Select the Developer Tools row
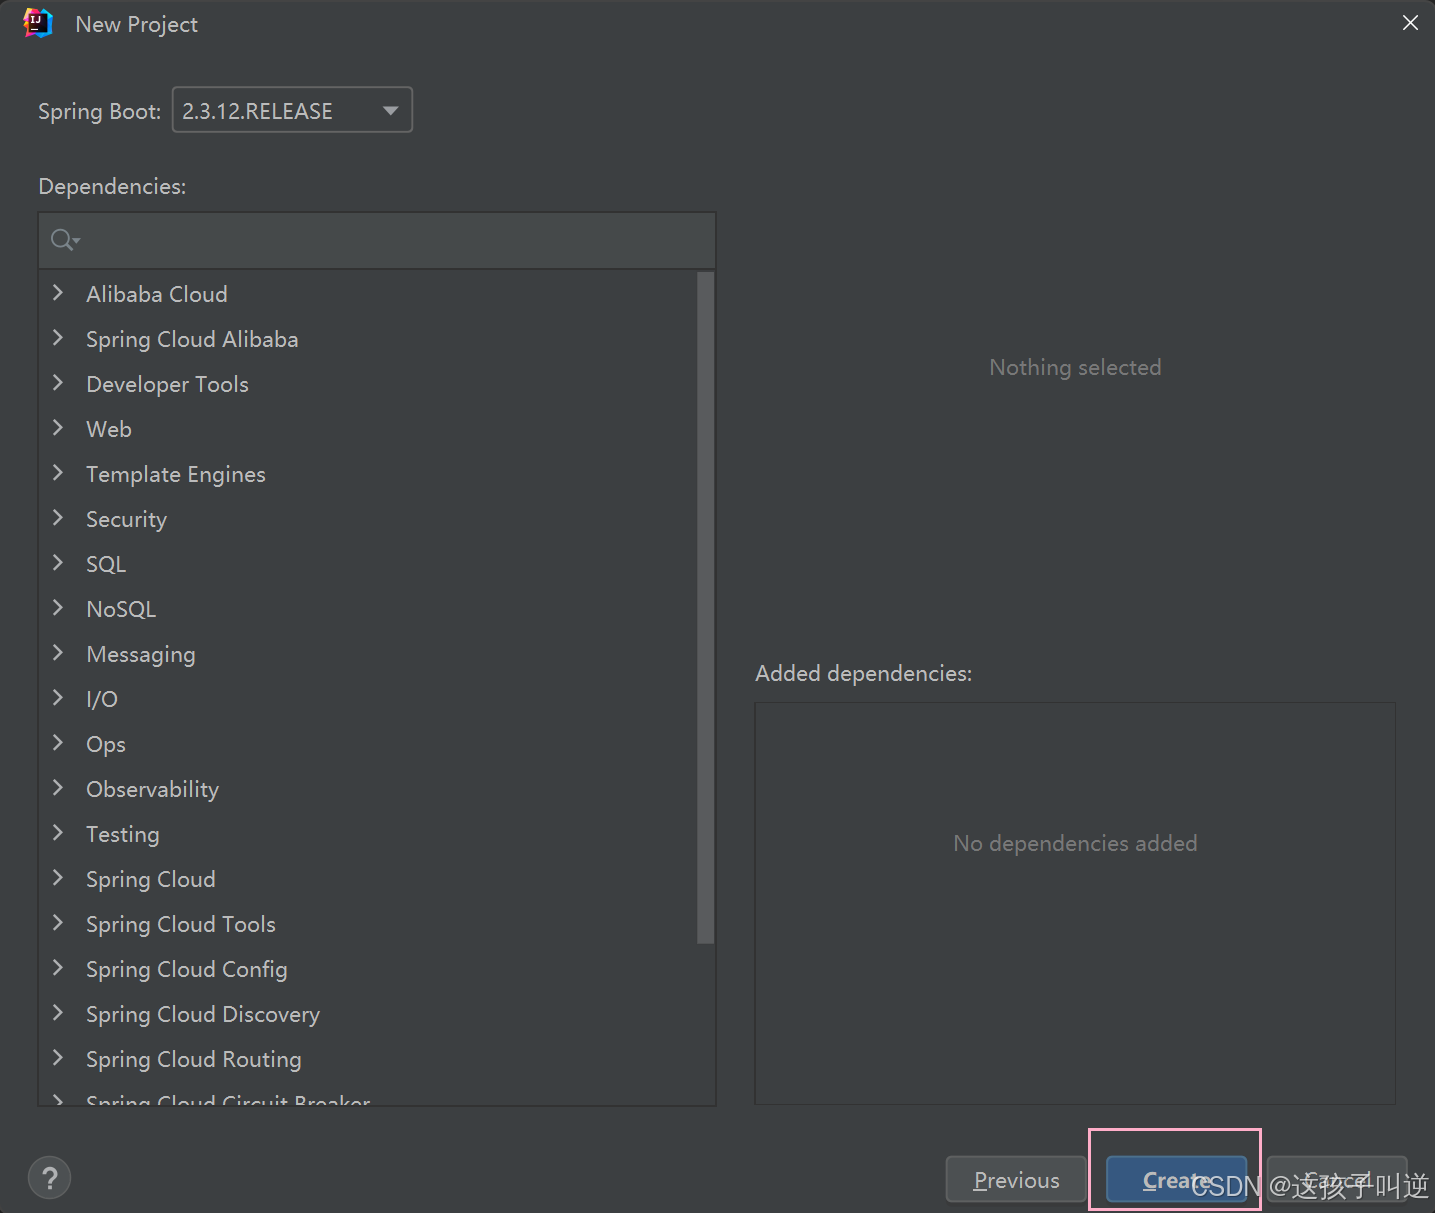The image size is (1435, 1213). [368, 384]
